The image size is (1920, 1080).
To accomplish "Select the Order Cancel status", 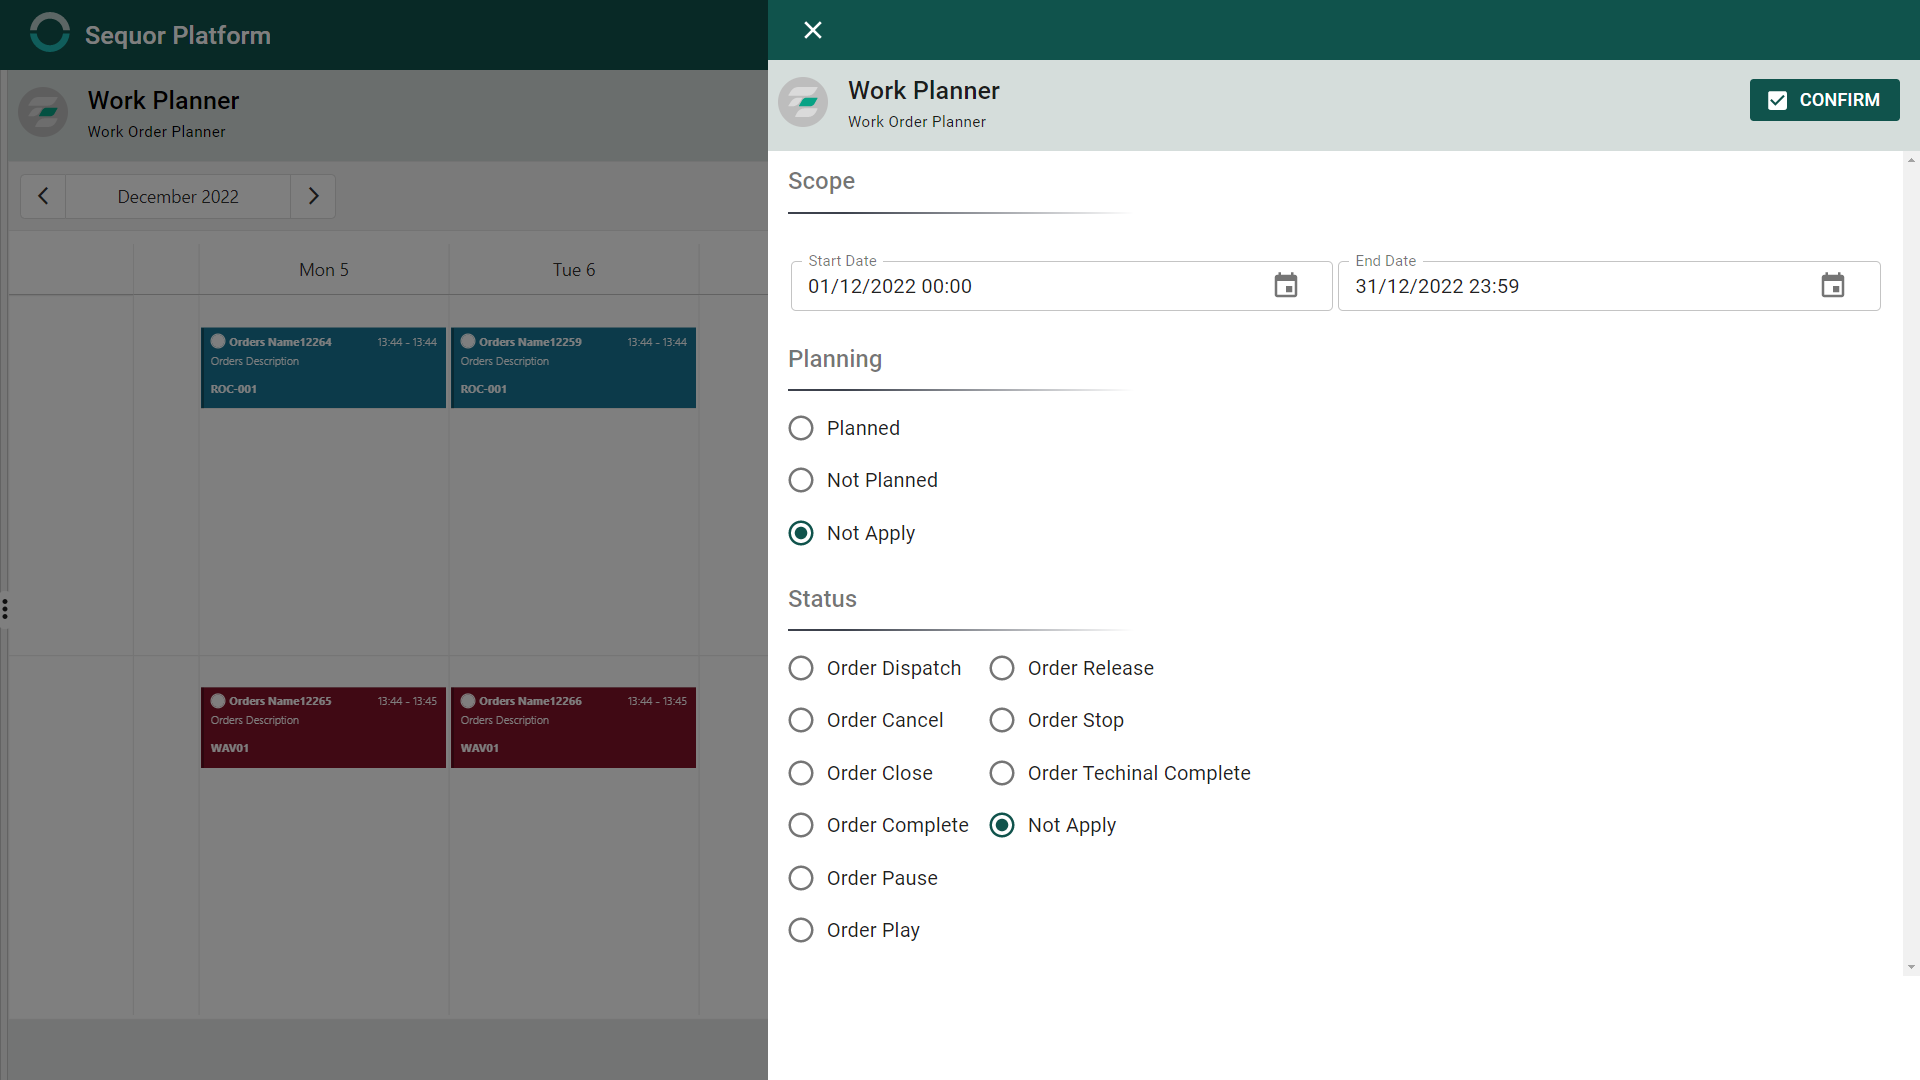I will pos(801,720).
